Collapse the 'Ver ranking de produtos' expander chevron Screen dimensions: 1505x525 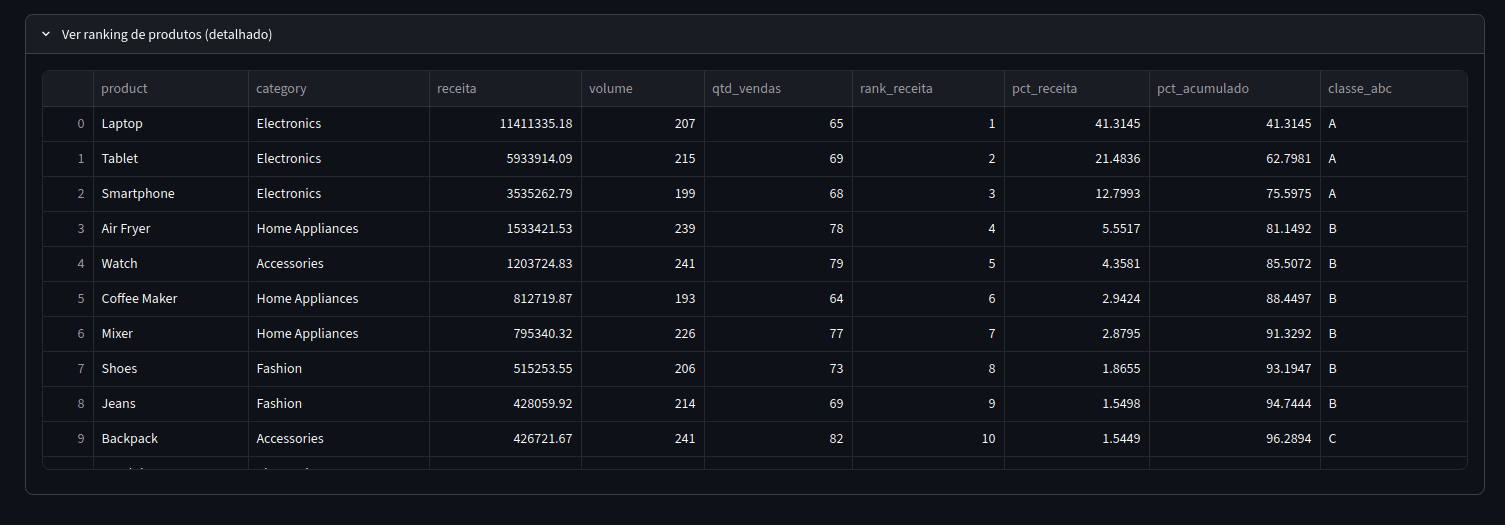tap(46, 34)
